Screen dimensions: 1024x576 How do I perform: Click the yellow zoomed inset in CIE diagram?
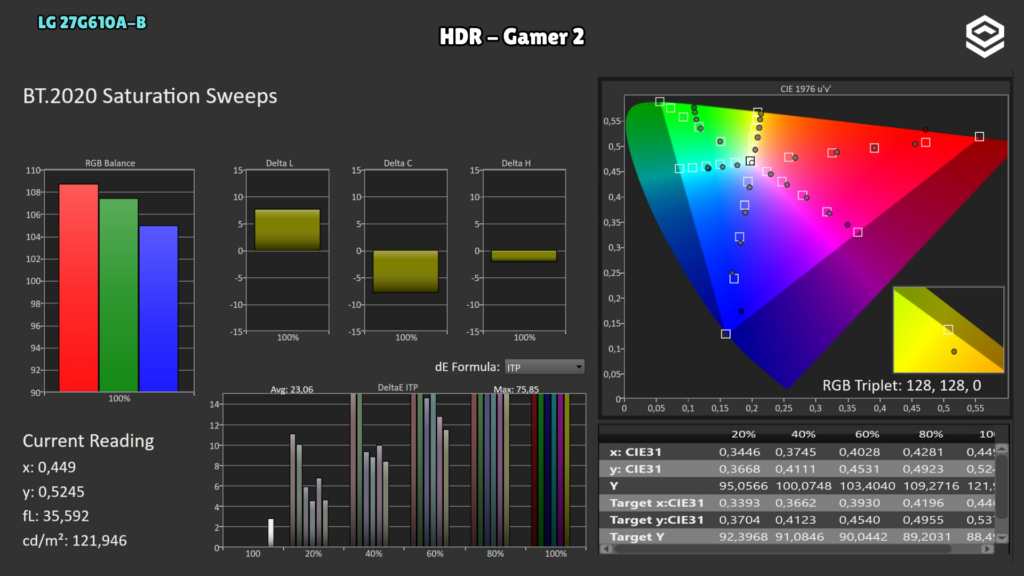click(x=948, y=330)
